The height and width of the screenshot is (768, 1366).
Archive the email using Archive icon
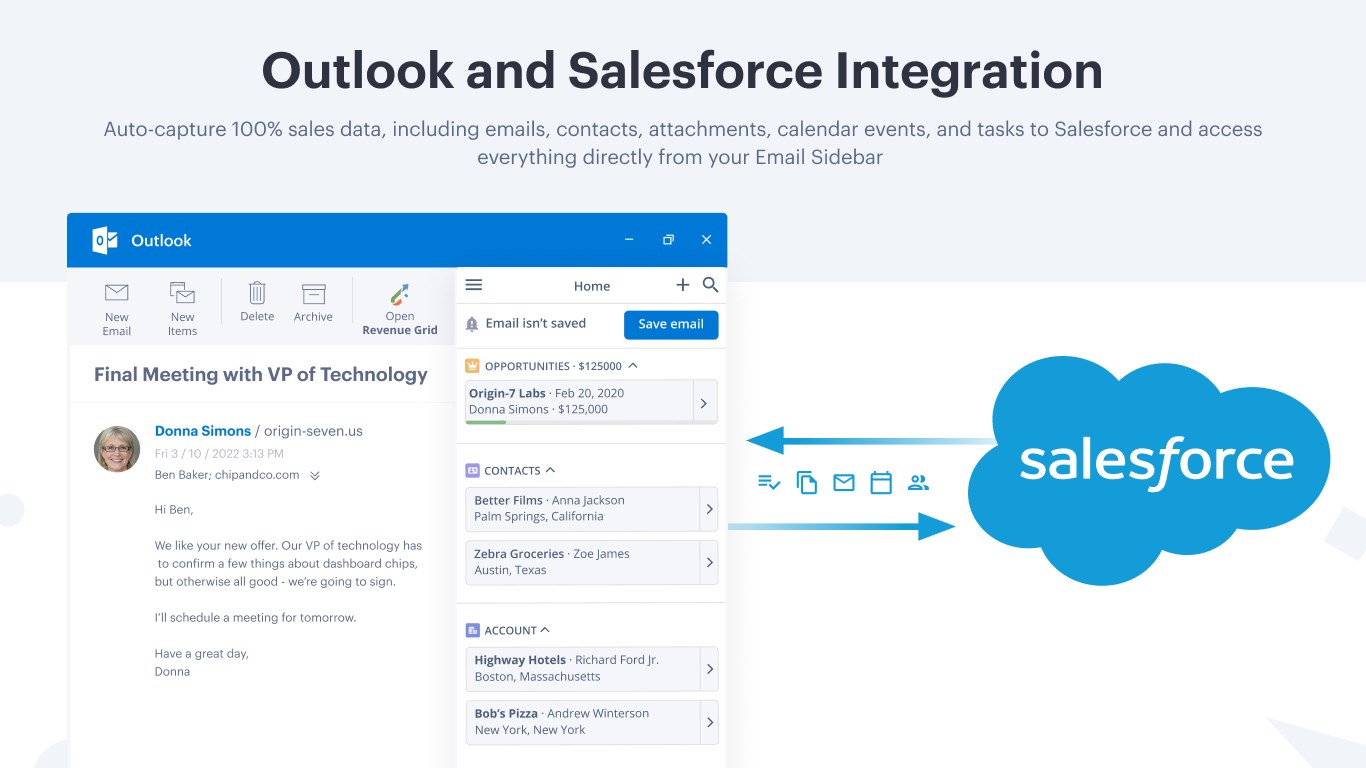click(x=313, y=294)
